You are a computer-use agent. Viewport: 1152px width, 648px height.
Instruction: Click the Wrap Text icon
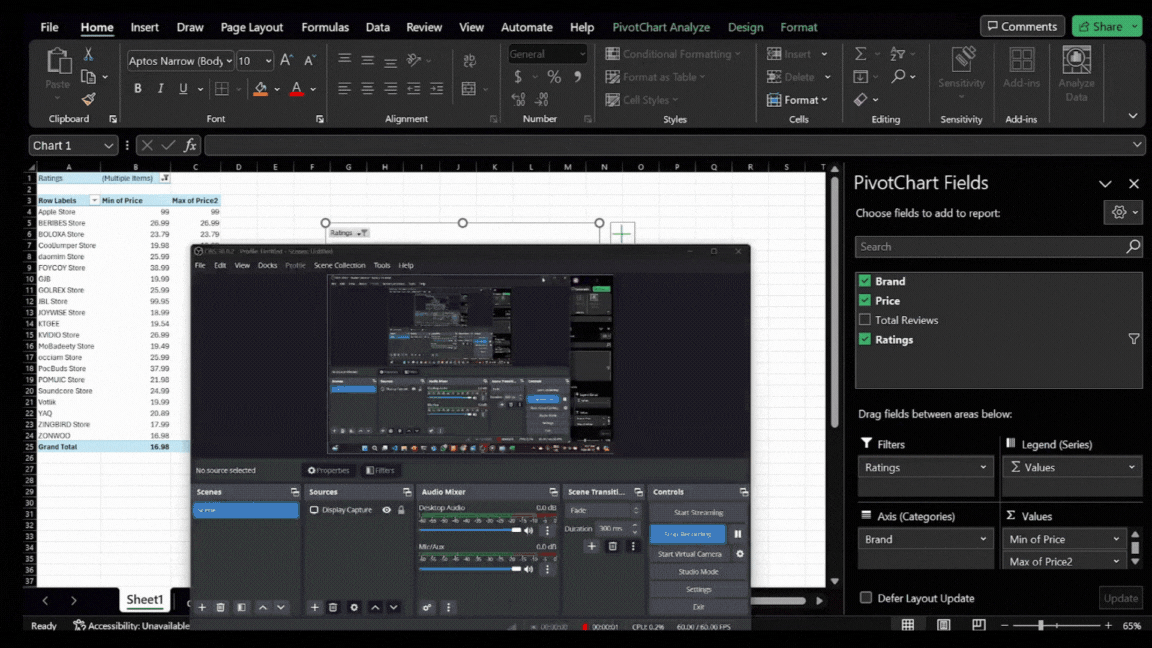click(x=469, y=61)
